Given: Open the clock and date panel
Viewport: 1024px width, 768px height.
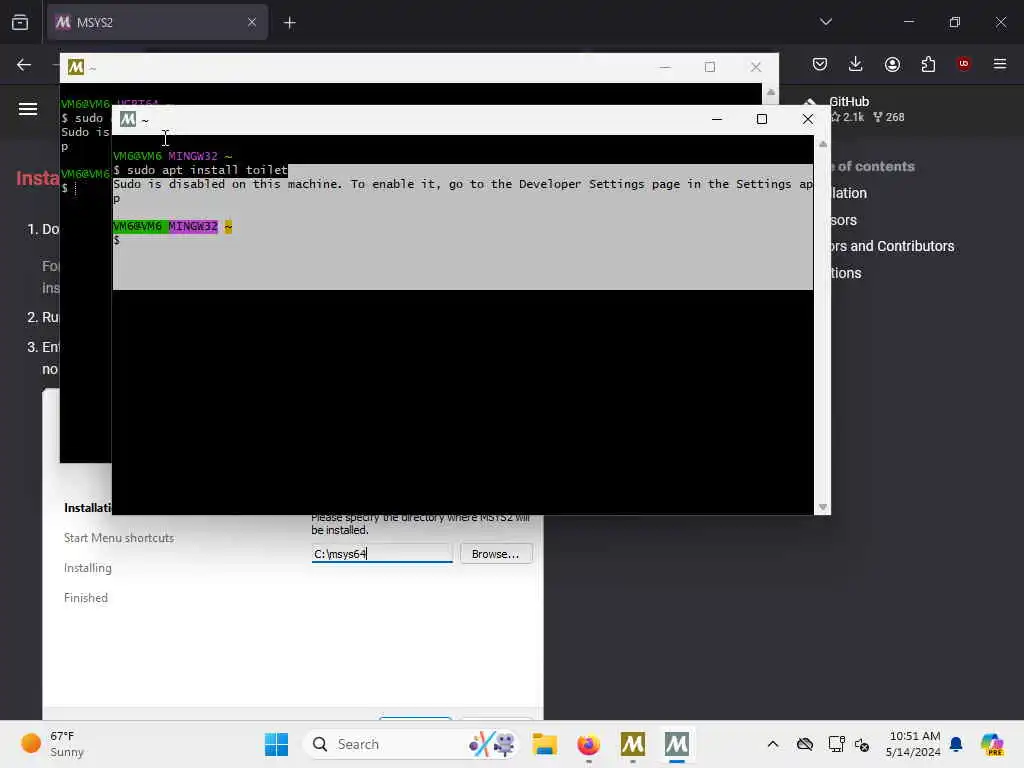Looking at the screenshot, I should coord(913,744).
